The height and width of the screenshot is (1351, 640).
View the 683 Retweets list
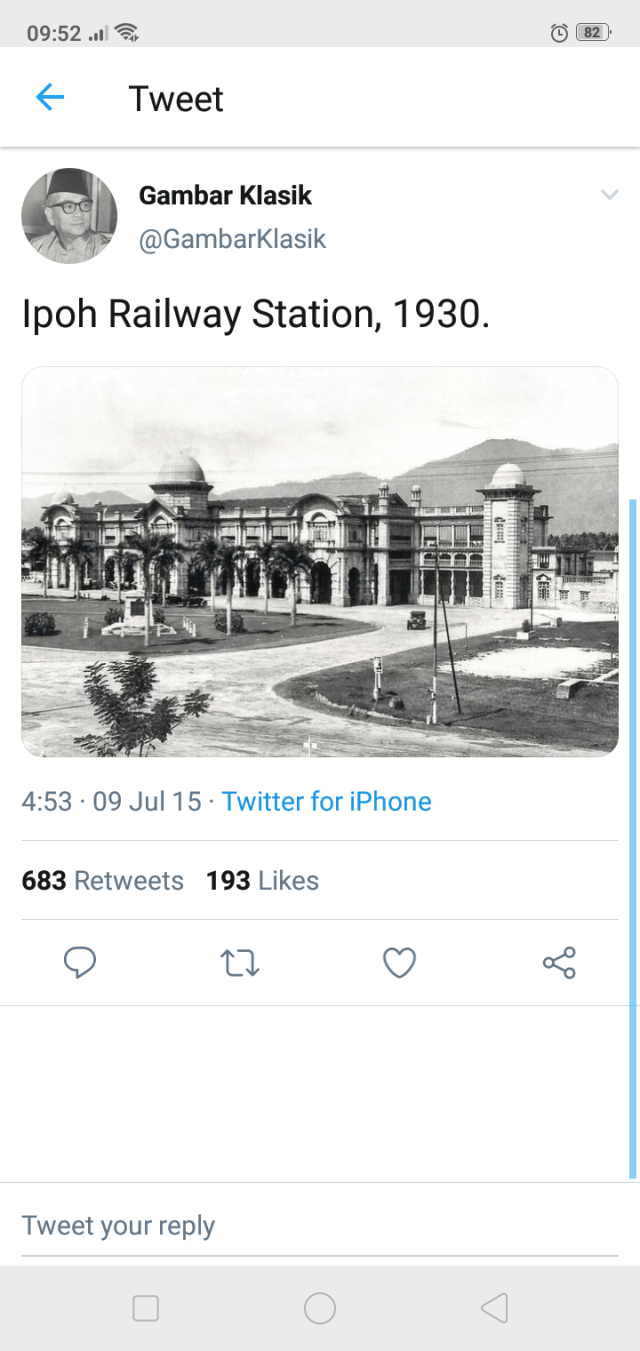click(103, 881)
